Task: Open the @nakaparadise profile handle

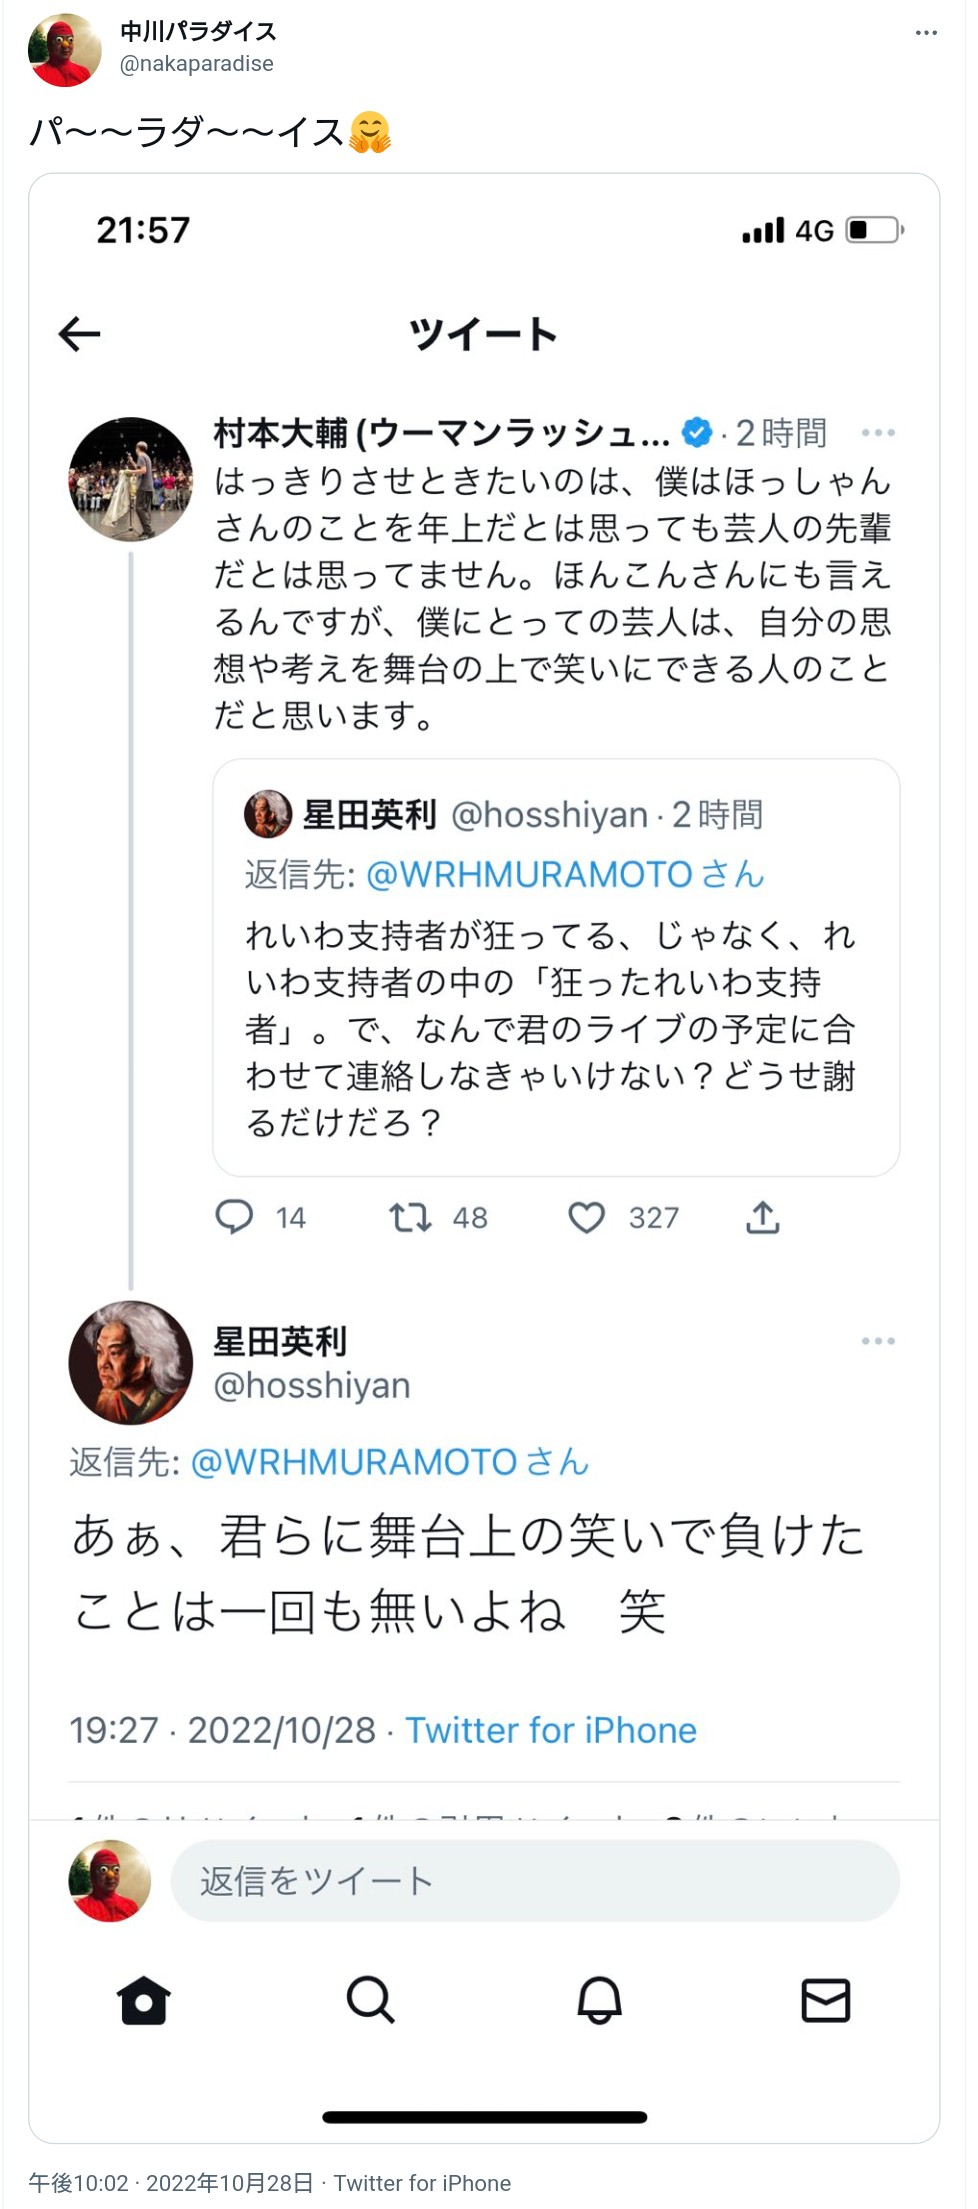Action: (x=197, y=64)
